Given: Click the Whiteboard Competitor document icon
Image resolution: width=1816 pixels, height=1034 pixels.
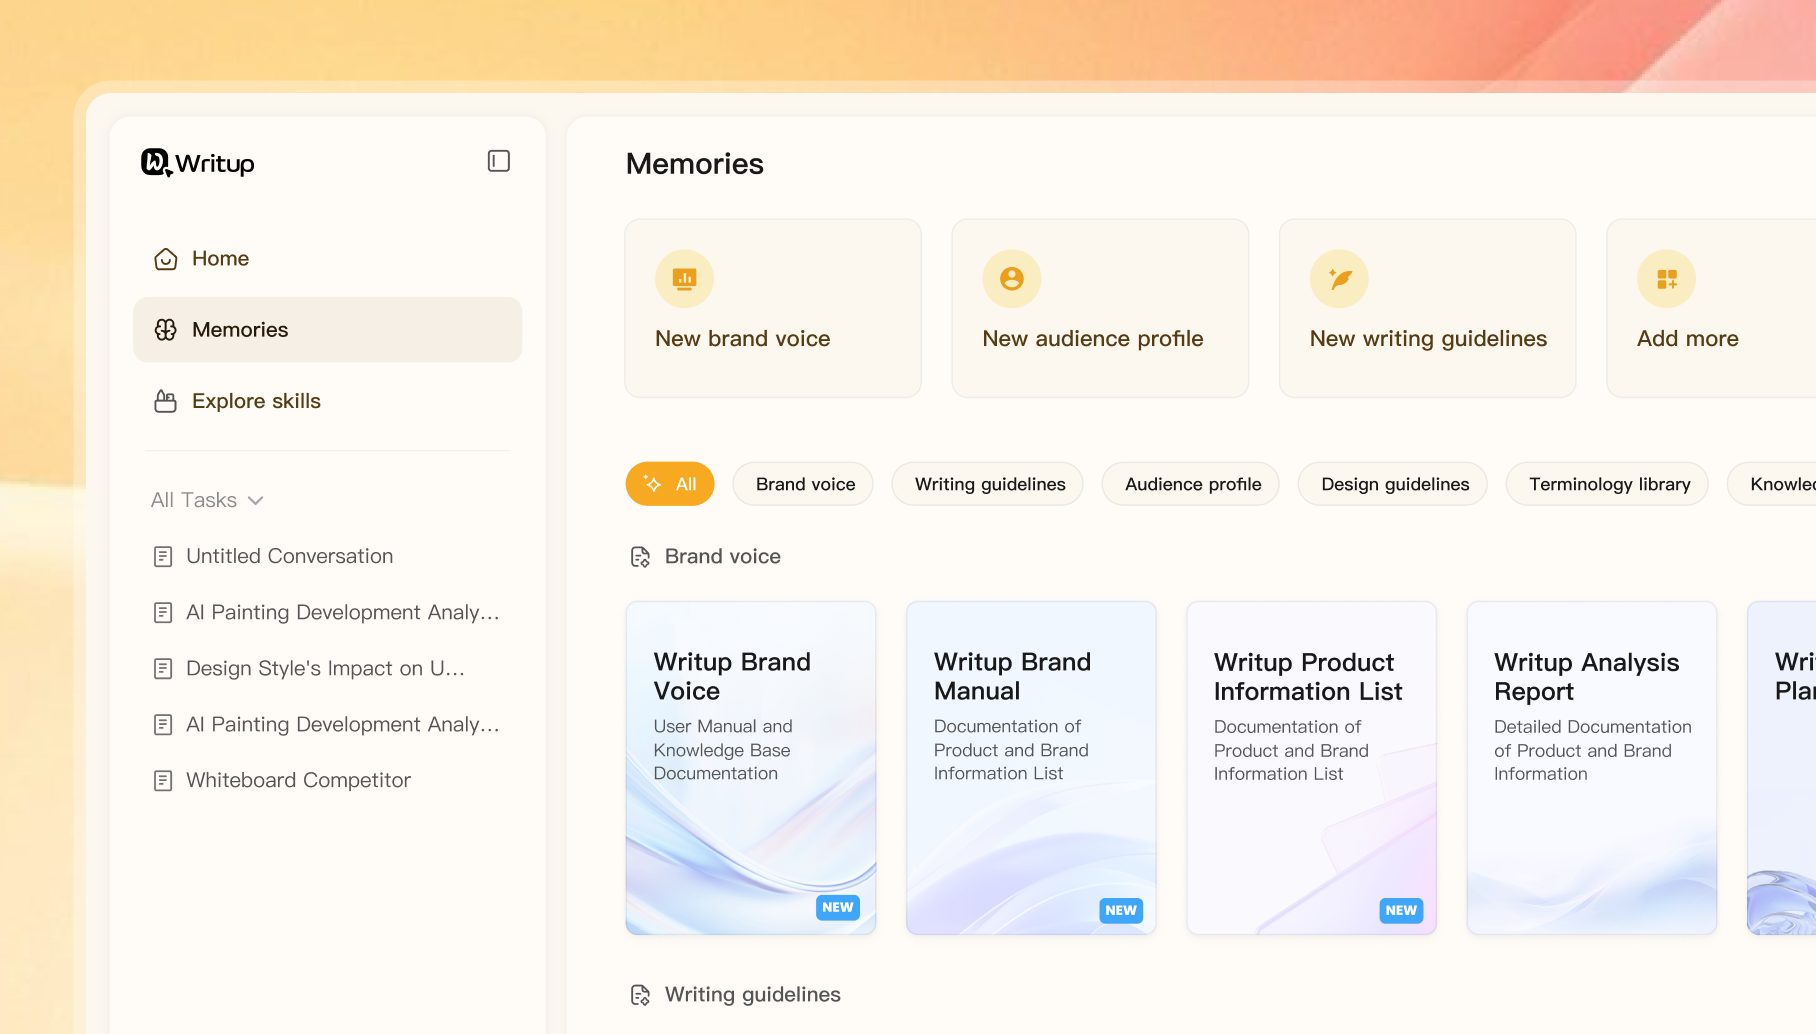Looking at the screenshot, I should click(163, 781).
